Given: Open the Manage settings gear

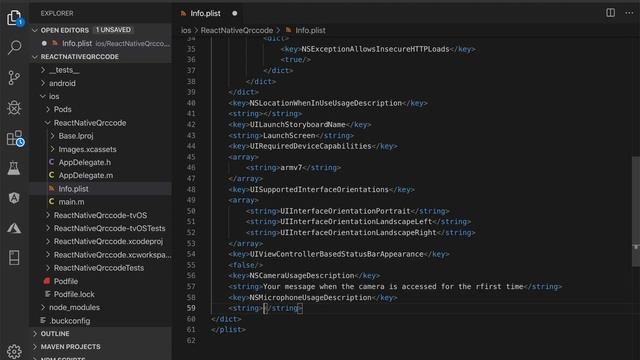Looking at the screenshot, I should coord(14,351).
